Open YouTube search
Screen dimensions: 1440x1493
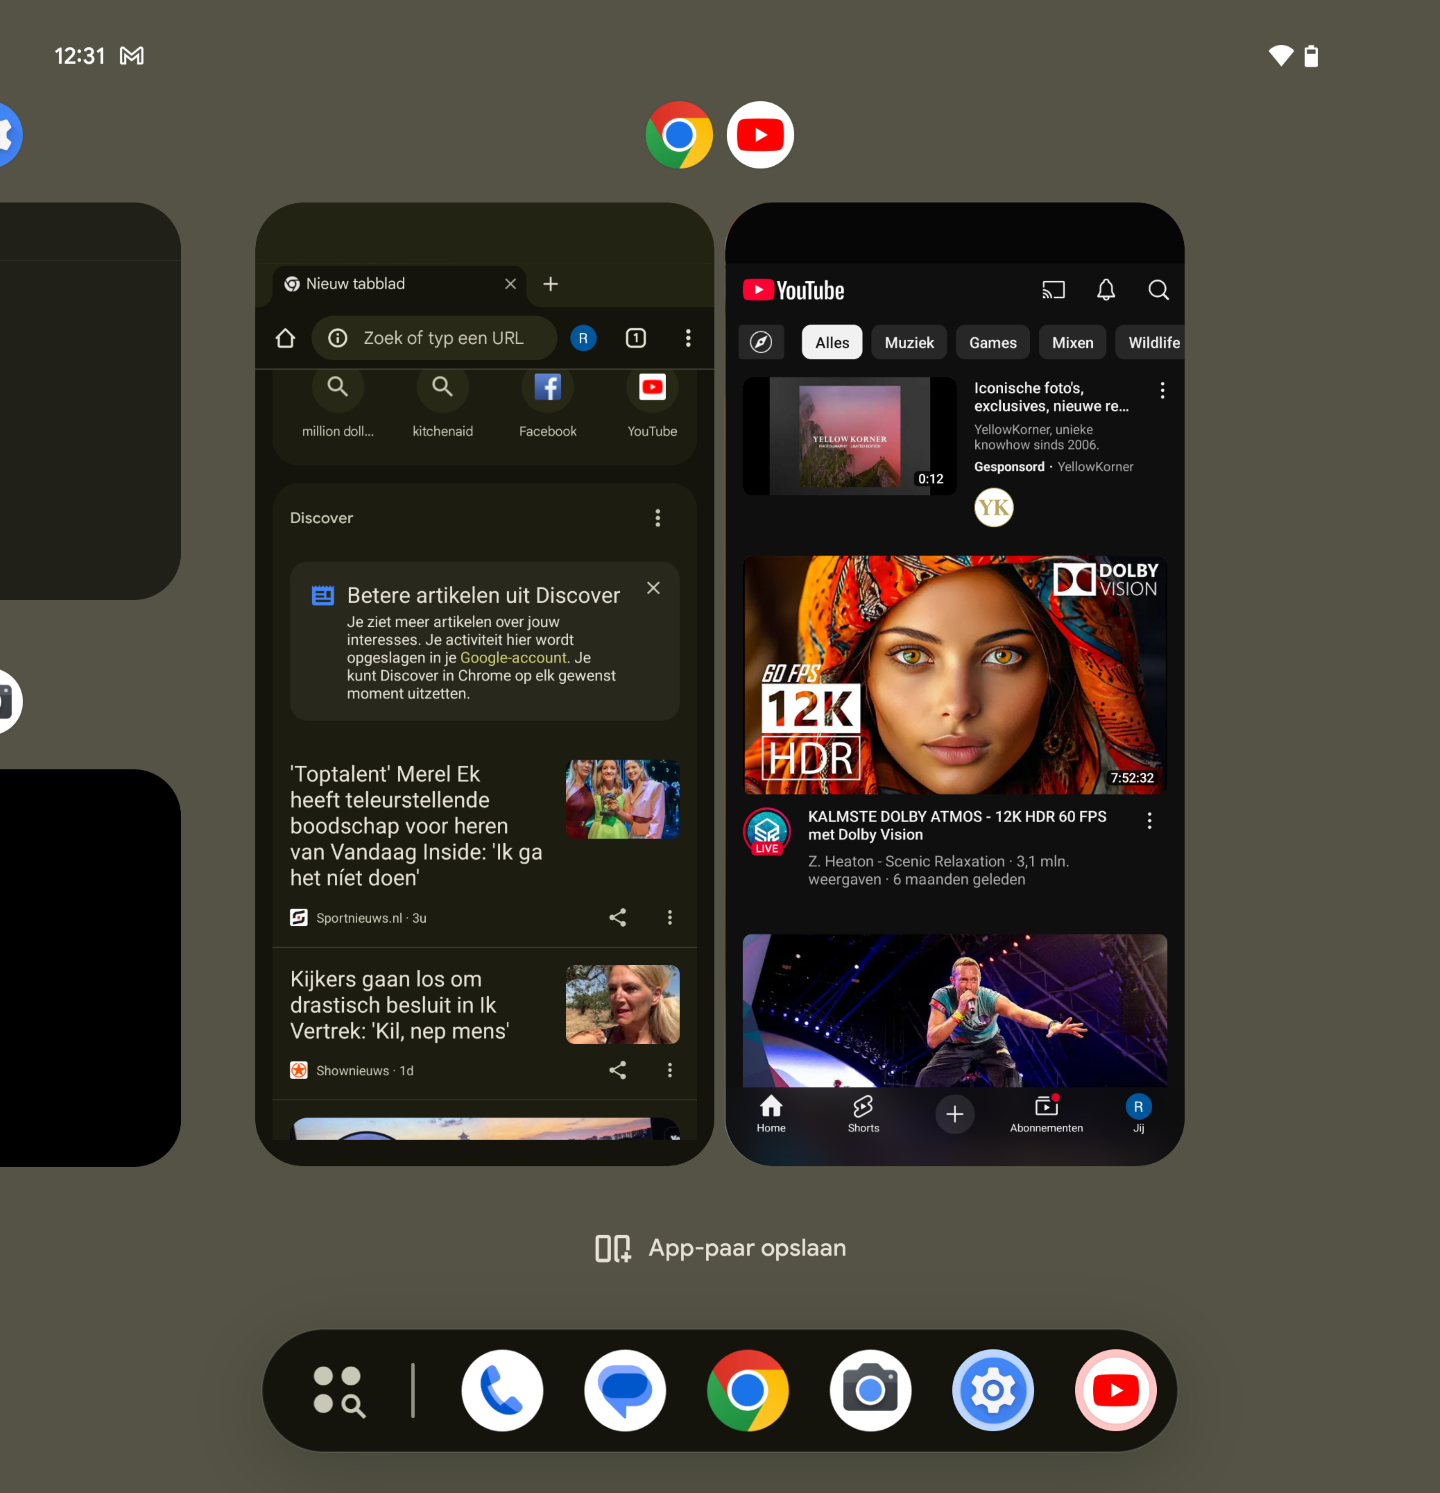point(1159,290)
